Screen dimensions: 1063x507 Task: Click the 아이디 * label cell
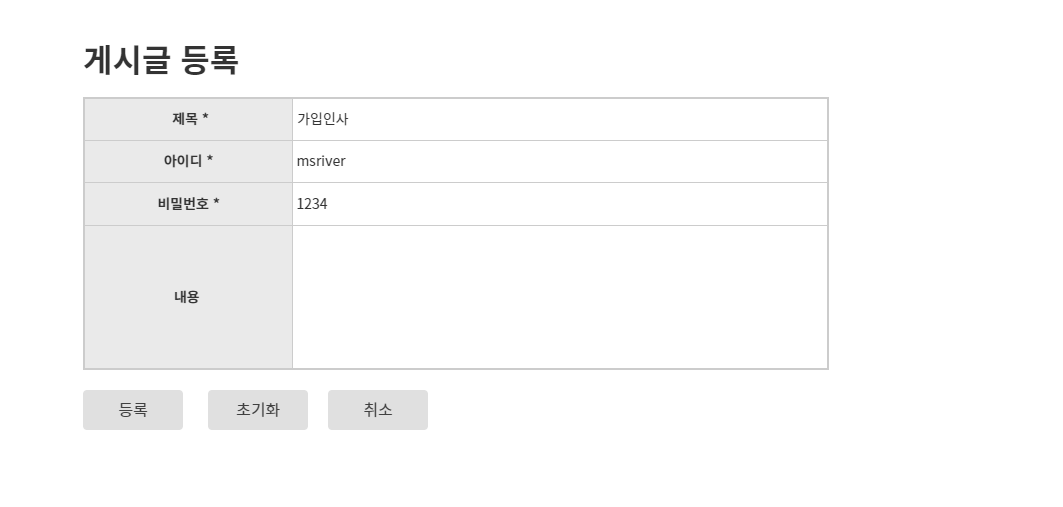188,161
